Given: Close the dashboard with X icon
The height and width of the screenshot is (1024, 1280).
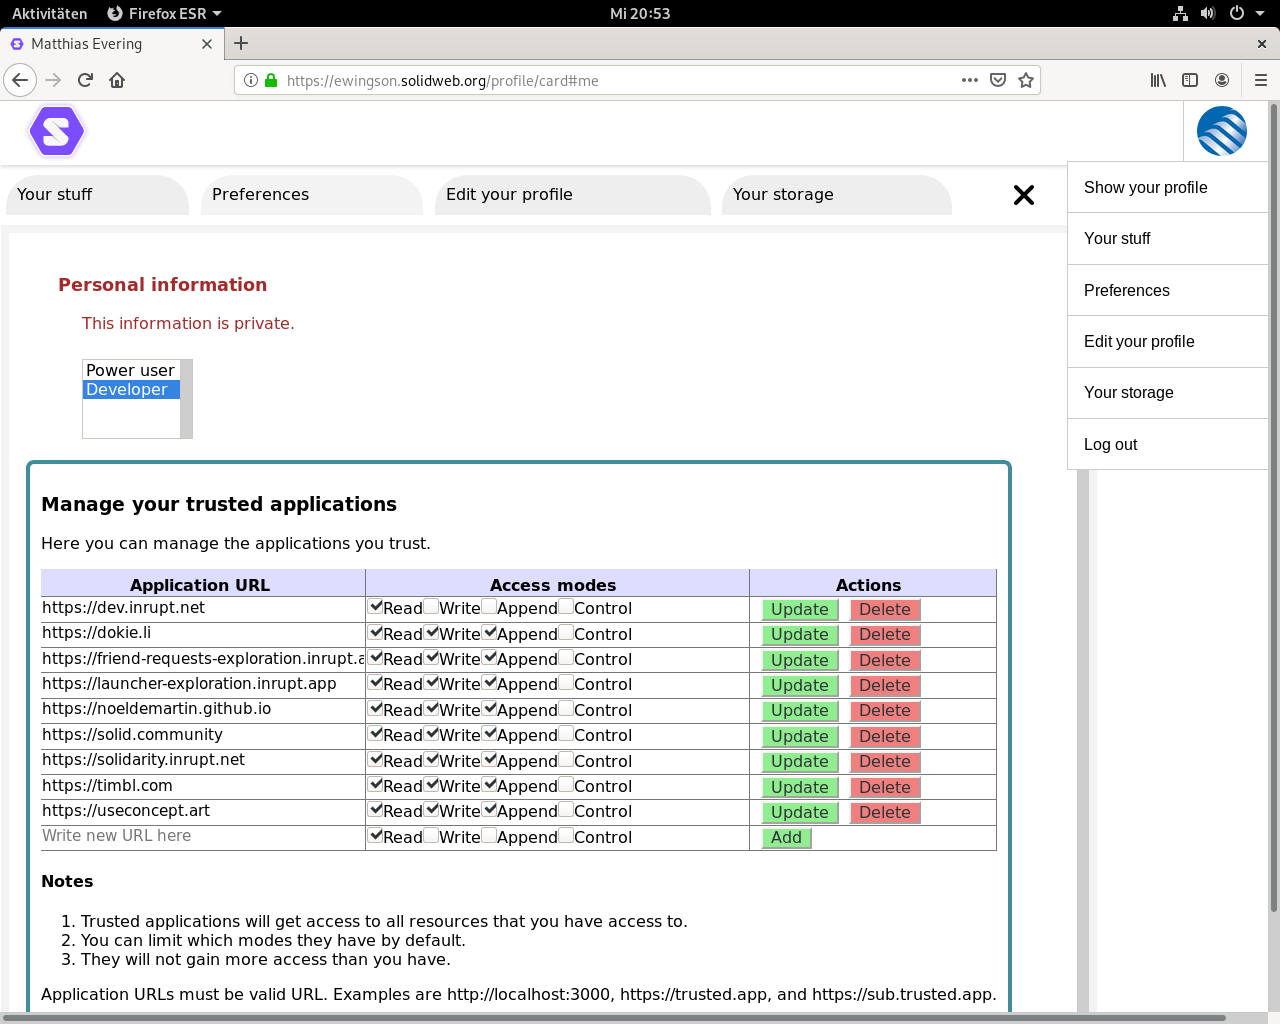Looking at the screenshot, I should pos(1023,195).
